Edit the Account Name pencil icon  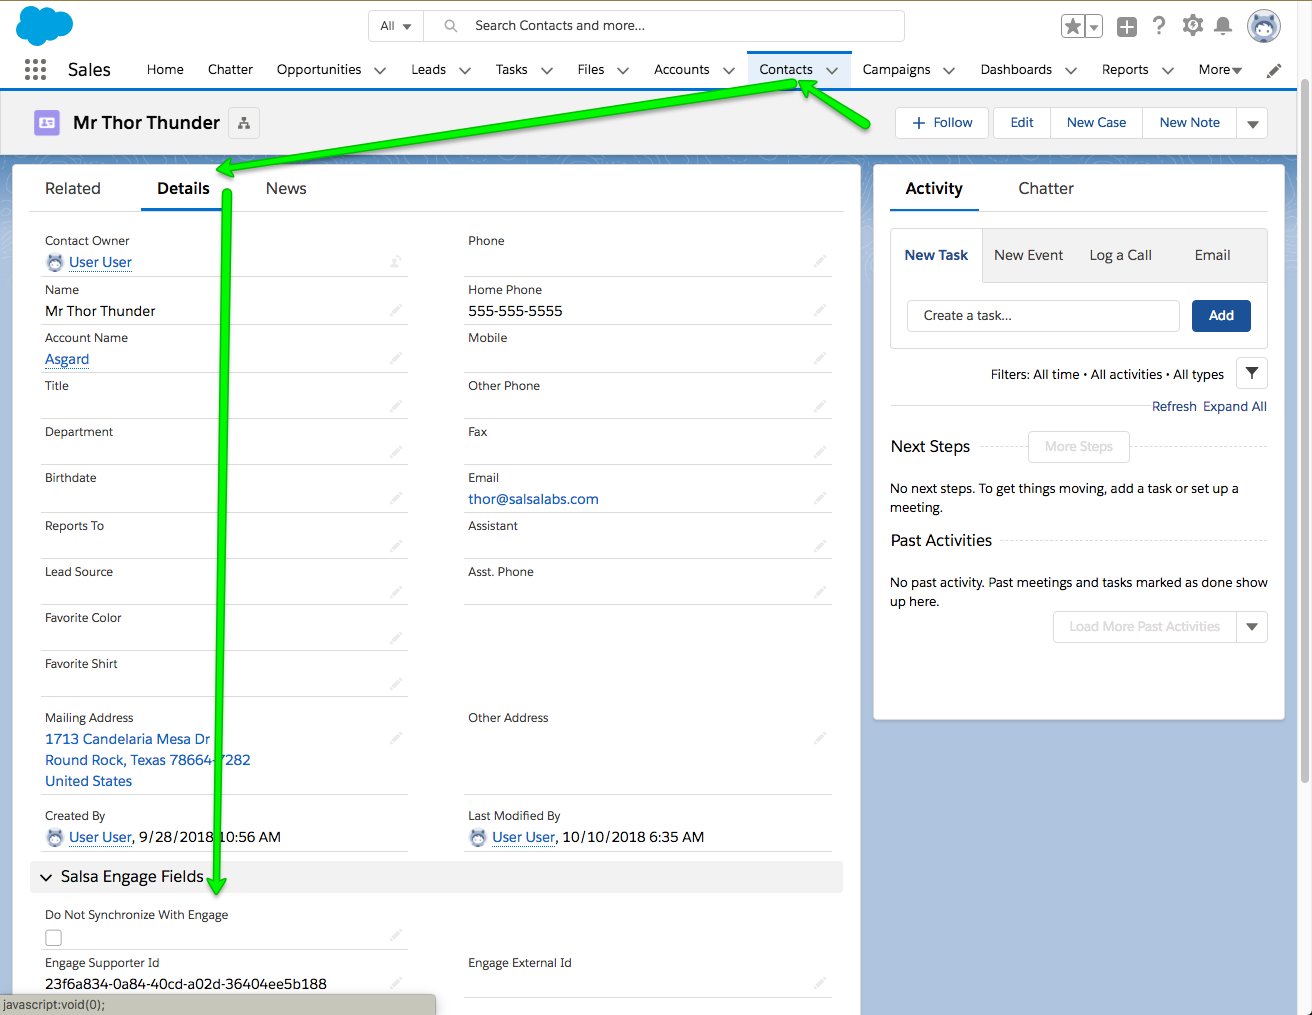tap(396, 358)
